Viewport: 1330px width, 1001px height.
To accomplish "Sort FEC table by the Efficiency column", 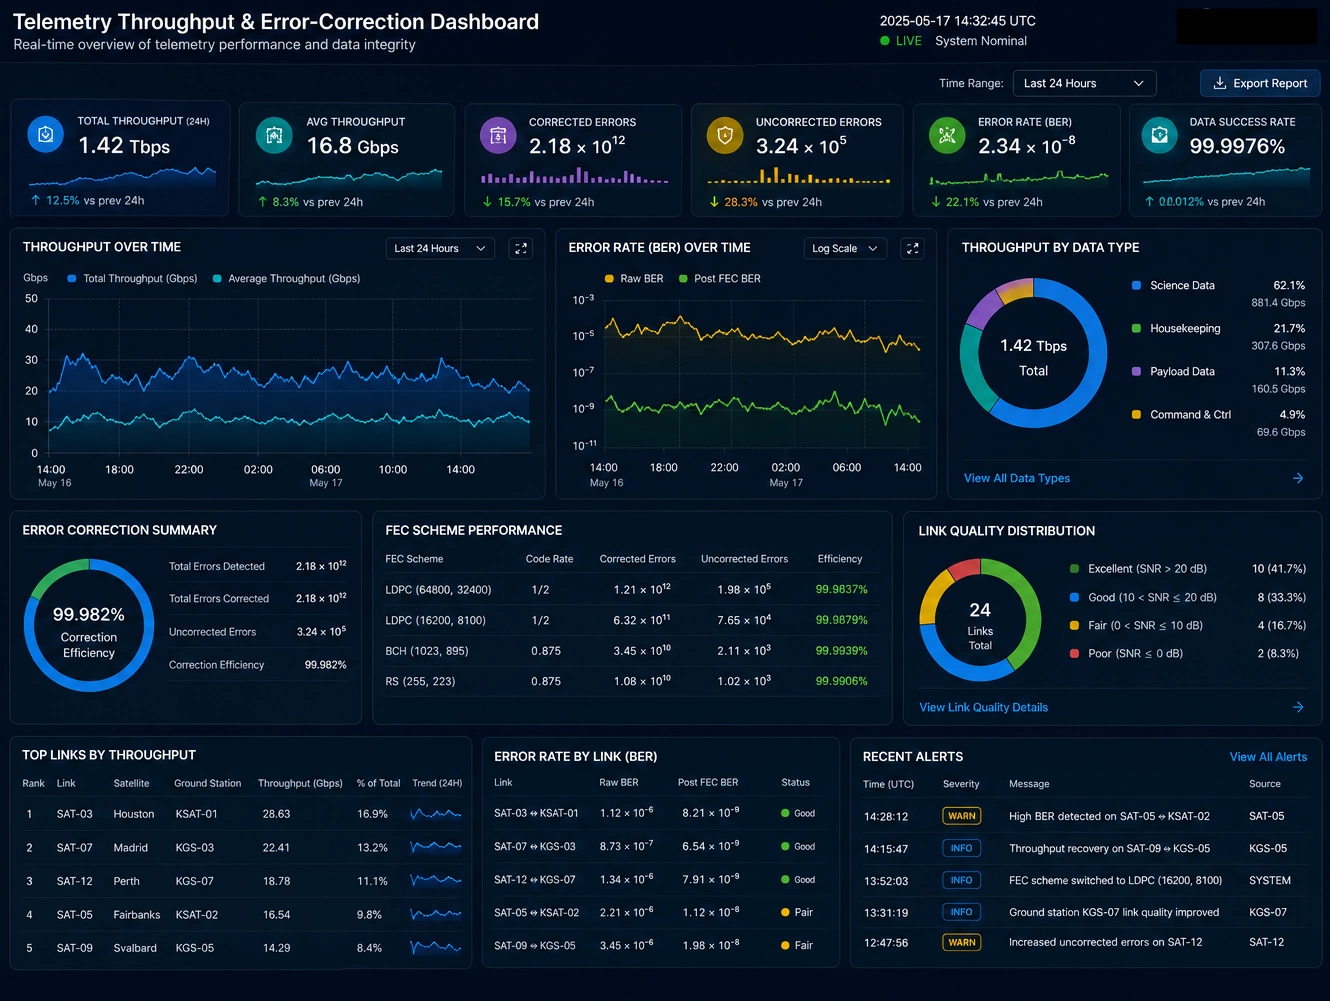I will pyautogui.click(x=840, y=559).
